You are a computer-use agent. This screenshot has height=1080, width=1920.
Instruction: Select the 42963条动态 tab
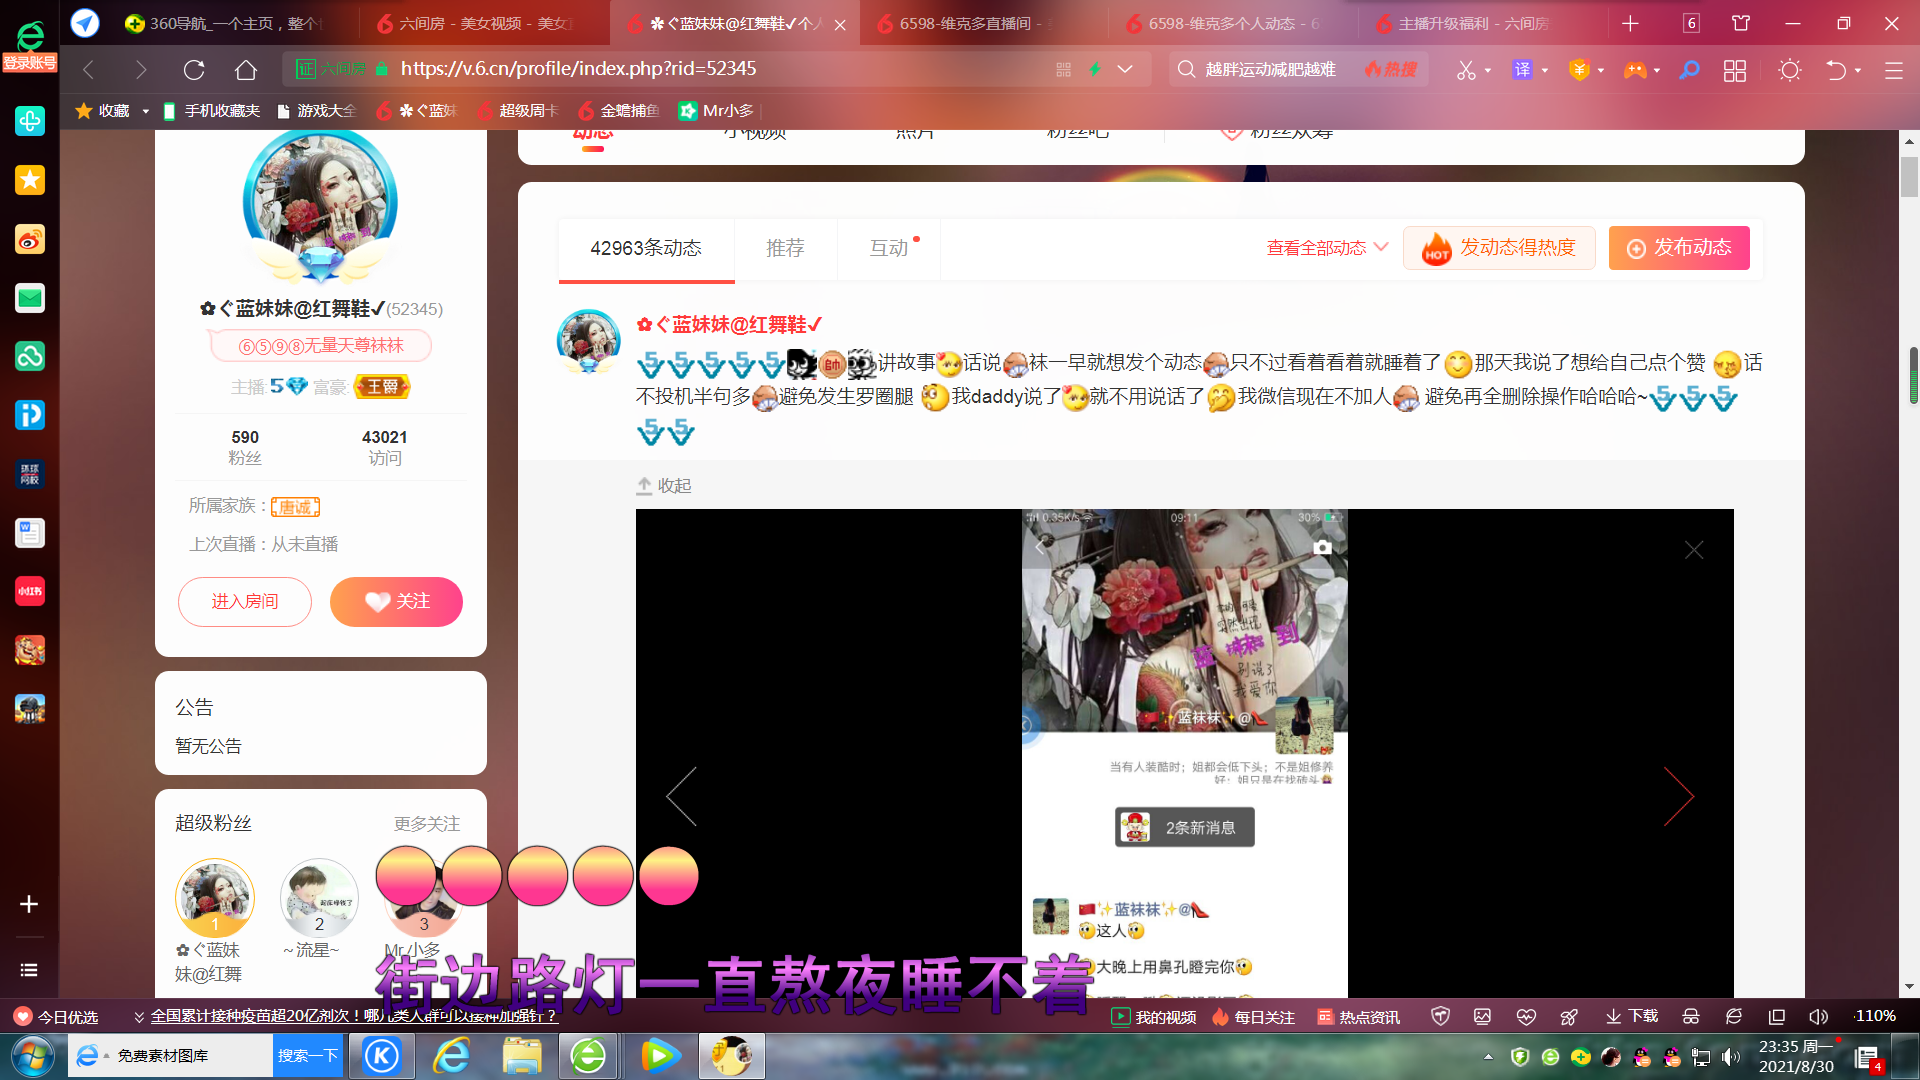(x=646, y=248)
